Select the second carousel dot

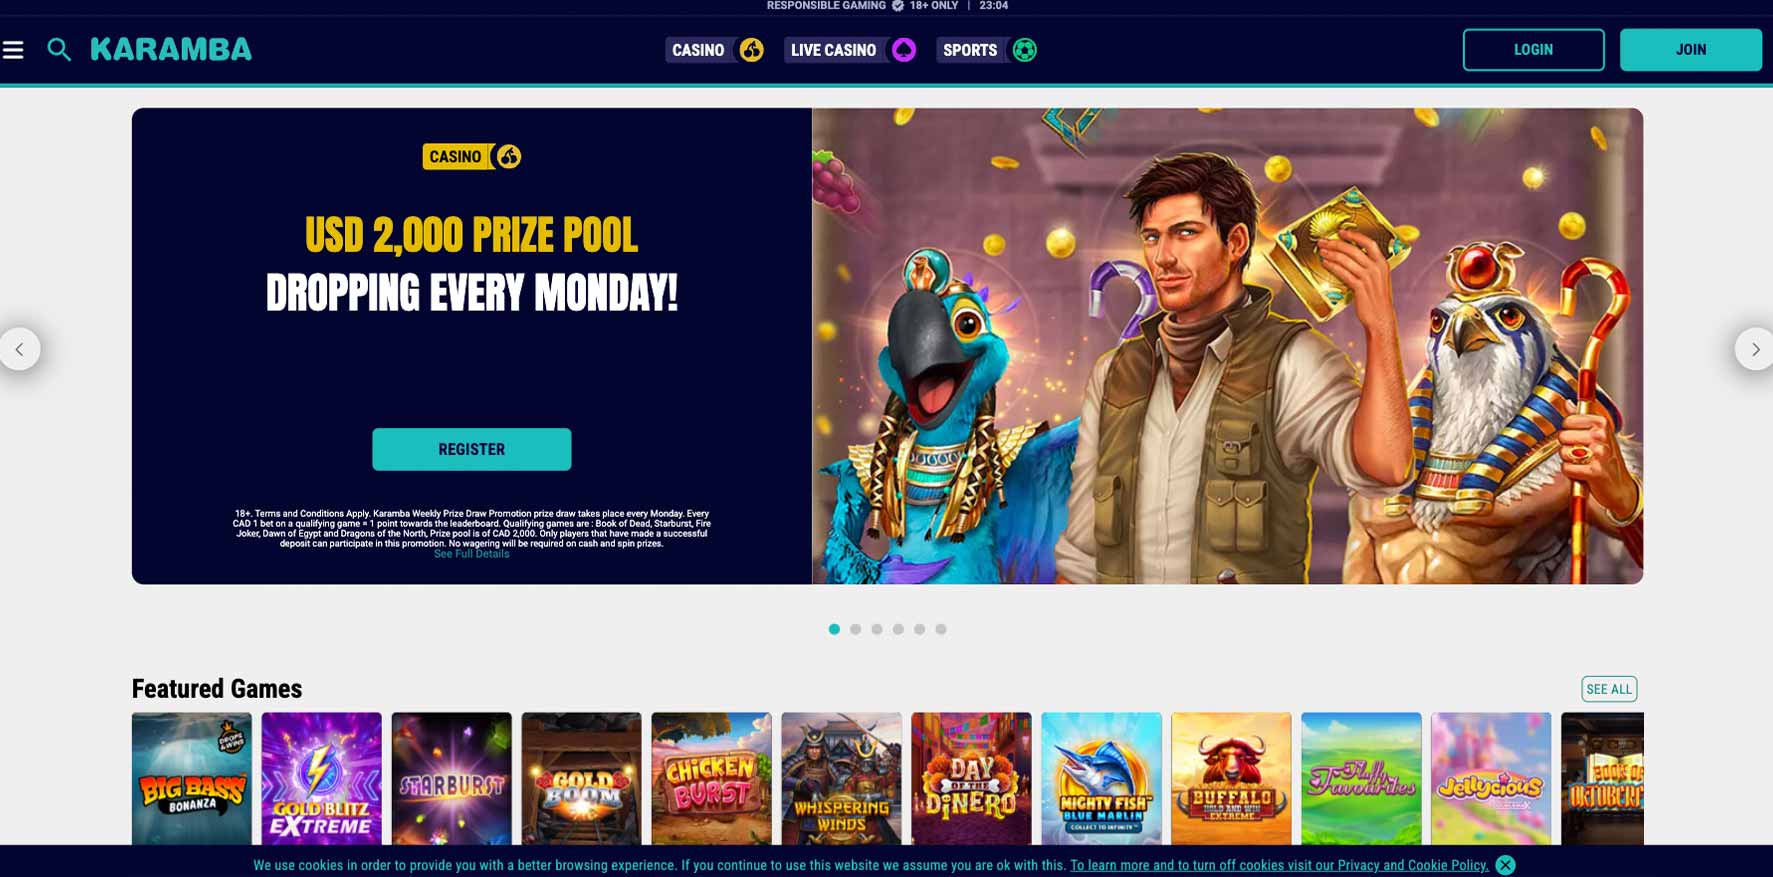(855, 629)
